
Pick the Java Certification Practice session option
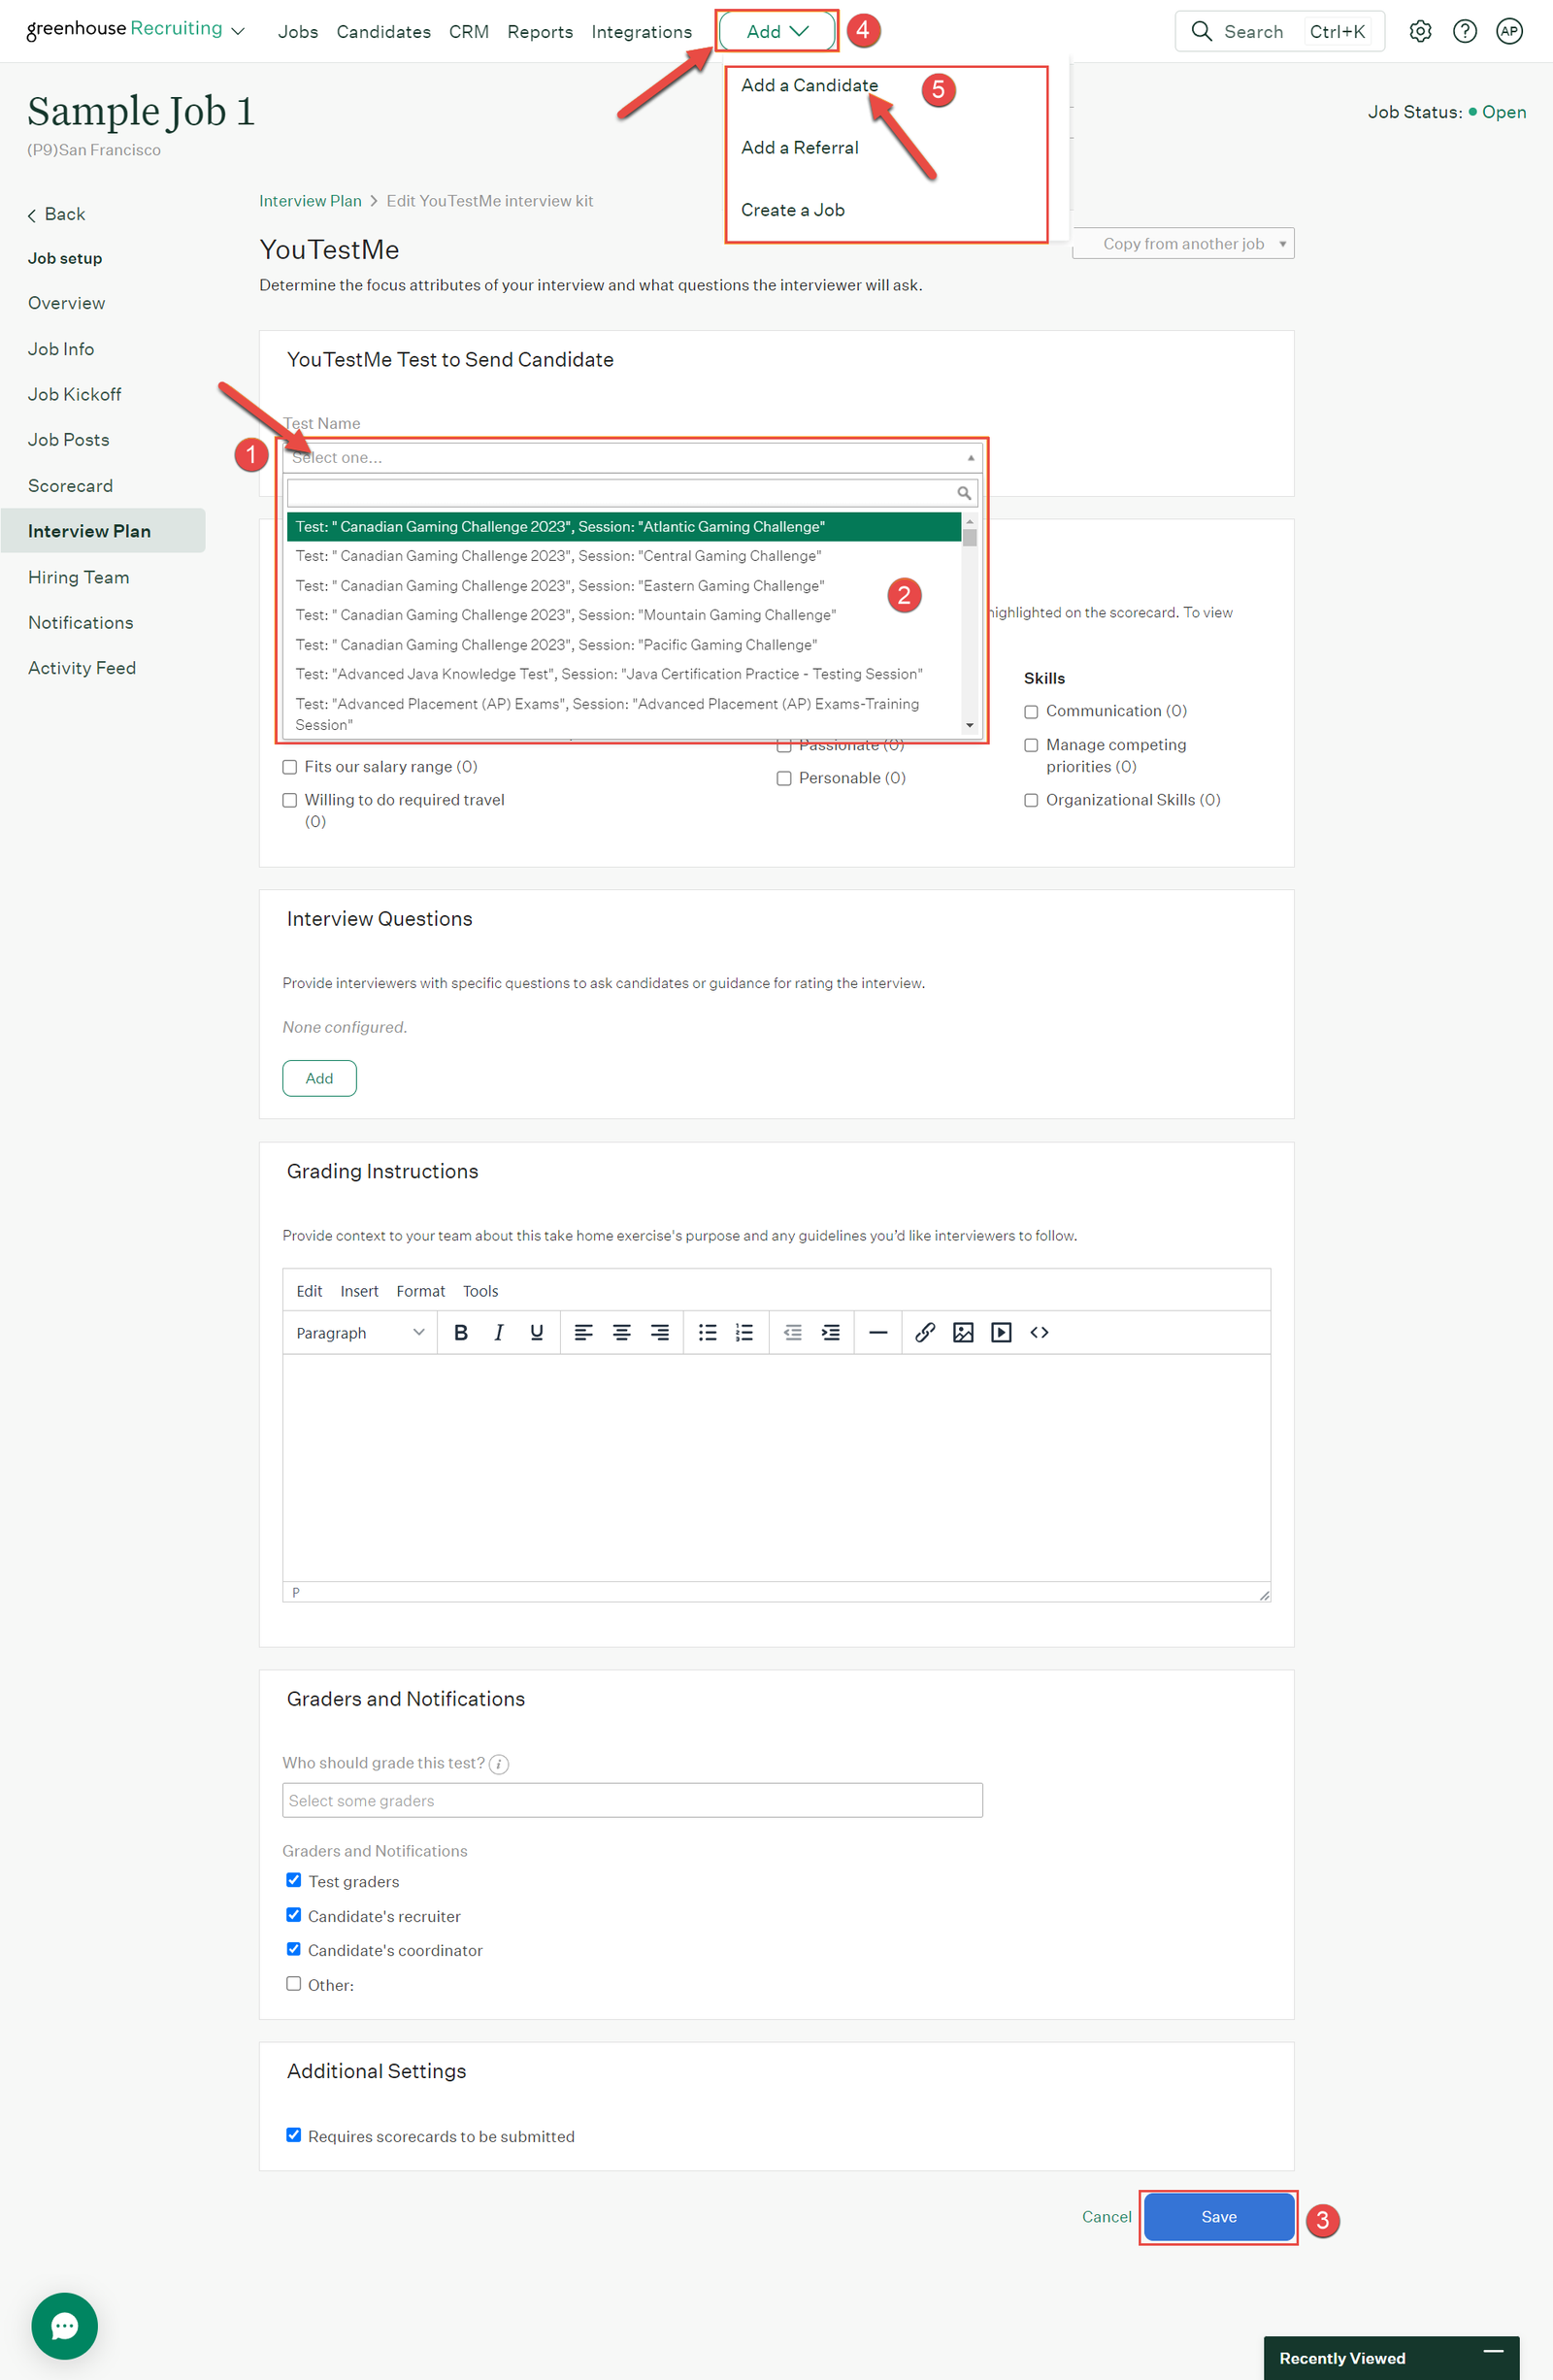[623, 674]
